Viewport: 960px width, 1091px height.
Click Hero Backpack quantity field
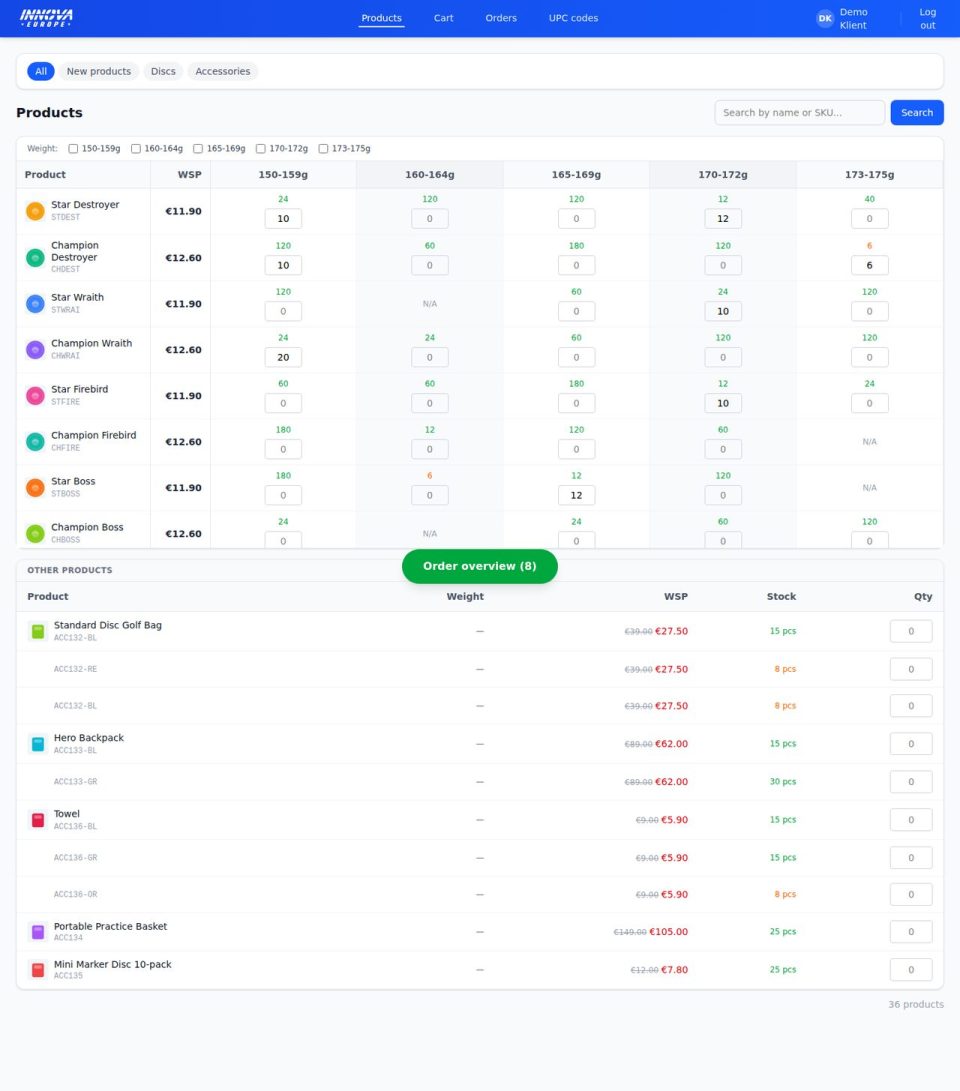click(x=911, y=744)
